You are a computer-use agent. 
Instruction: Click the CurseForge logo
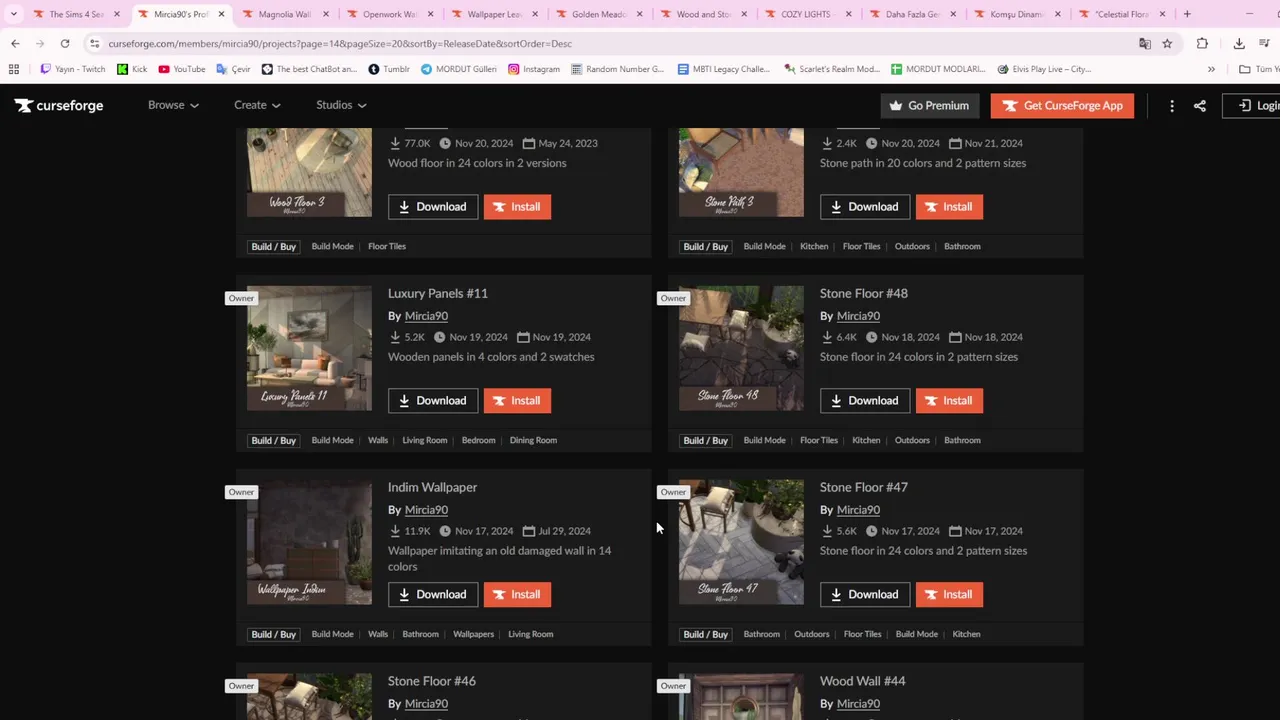[59, 105]
